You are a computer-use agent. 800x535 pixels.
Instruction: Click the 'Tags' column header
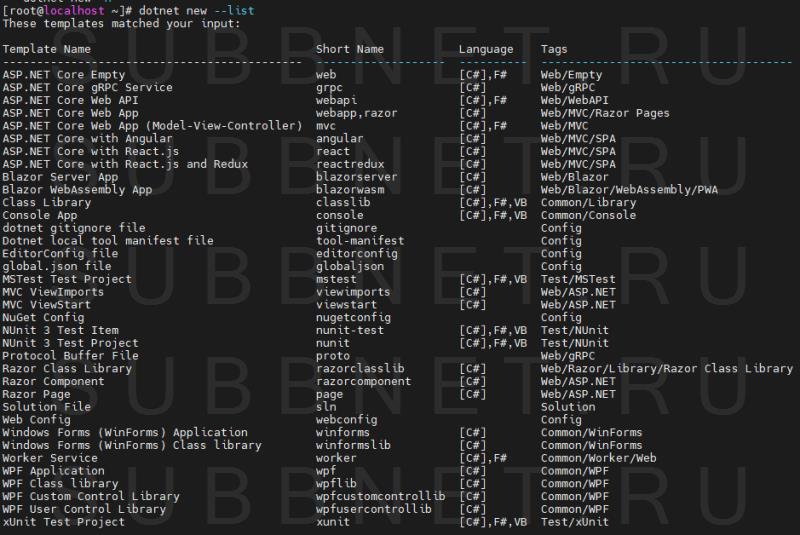[x=554, y=48]
